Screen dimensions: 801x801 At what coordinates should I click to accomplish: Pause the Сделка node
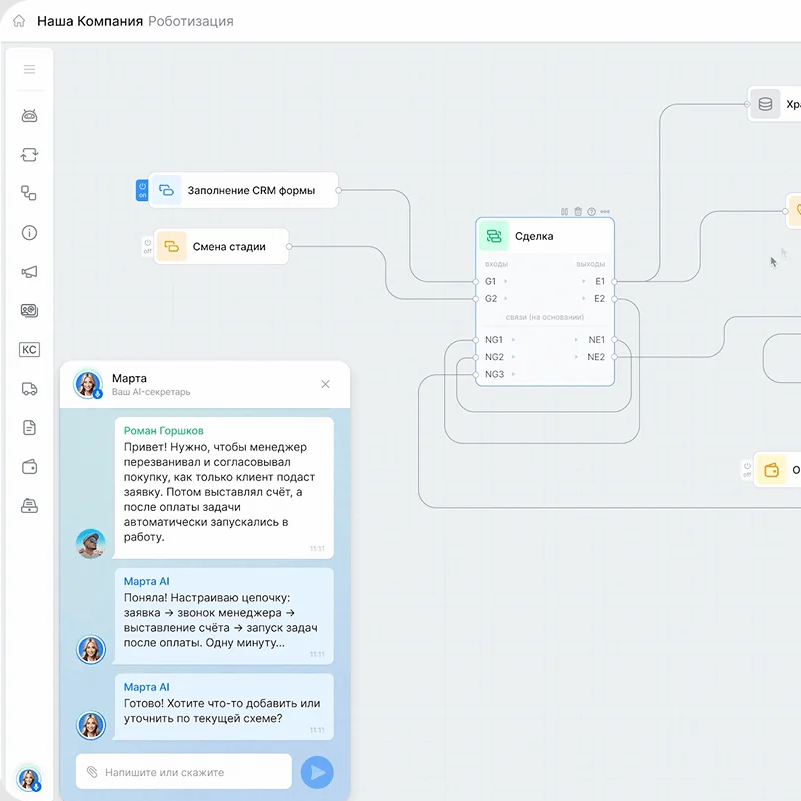click(564, 212)
